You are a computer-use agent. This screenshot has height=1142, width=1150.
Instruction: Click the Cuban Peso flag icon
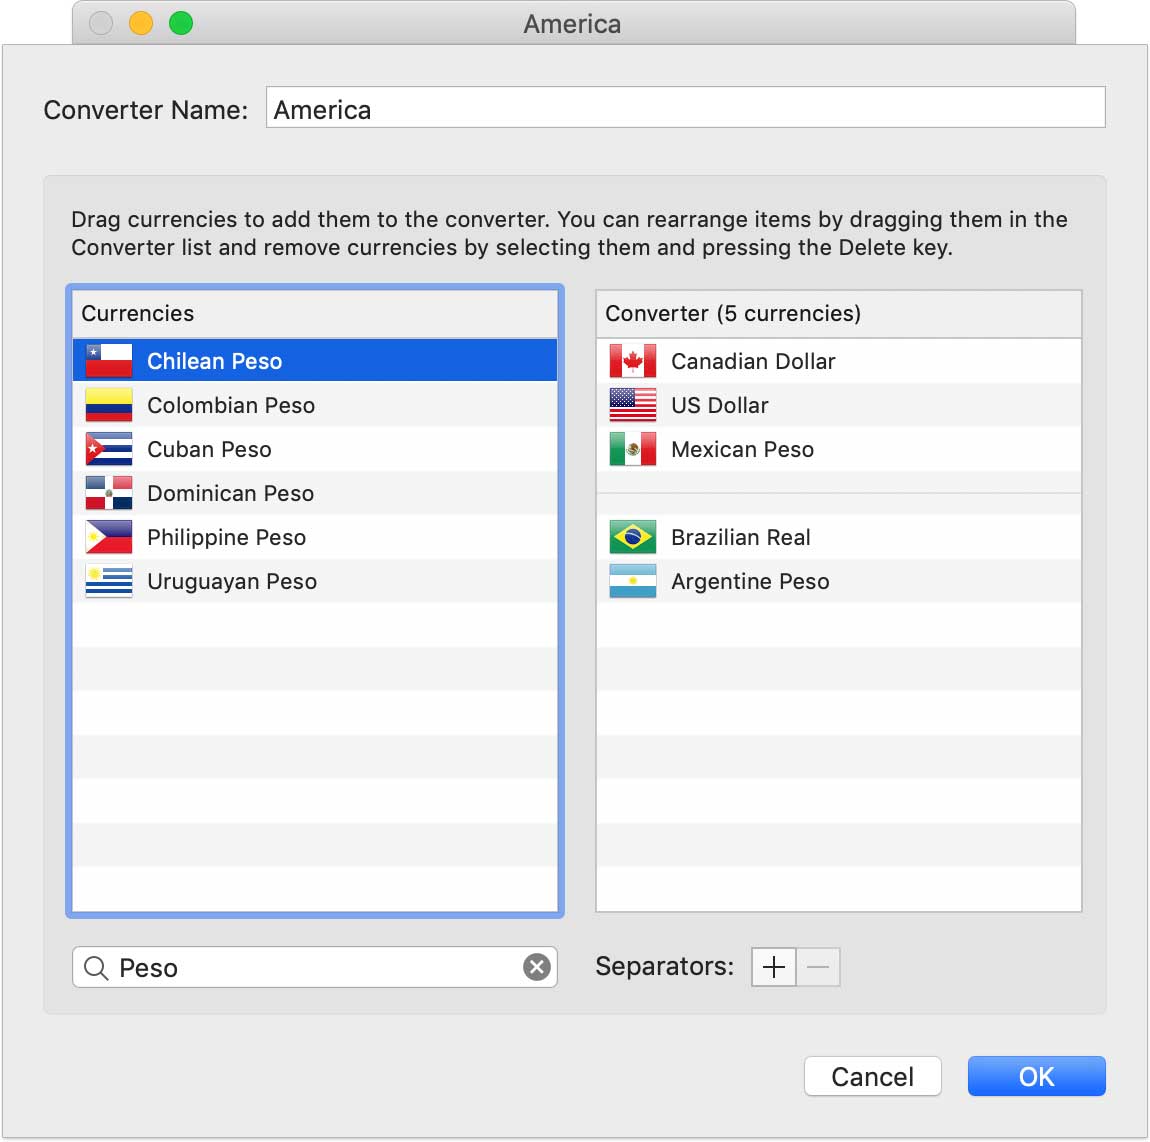(107, 449)
